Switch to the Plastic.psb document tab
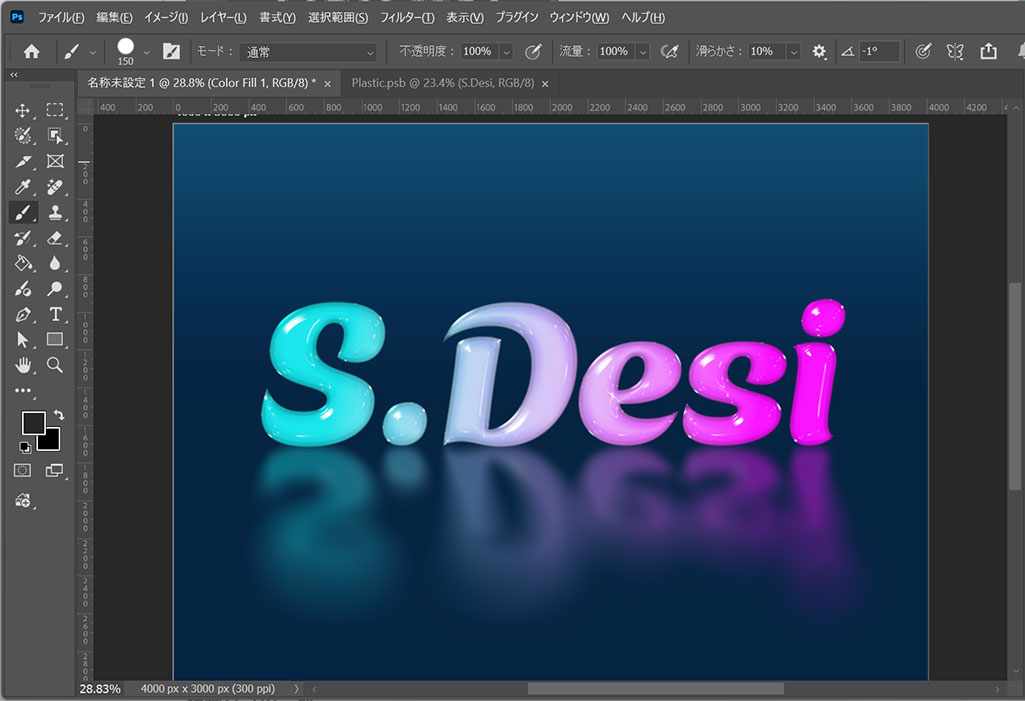 point(443,84)
